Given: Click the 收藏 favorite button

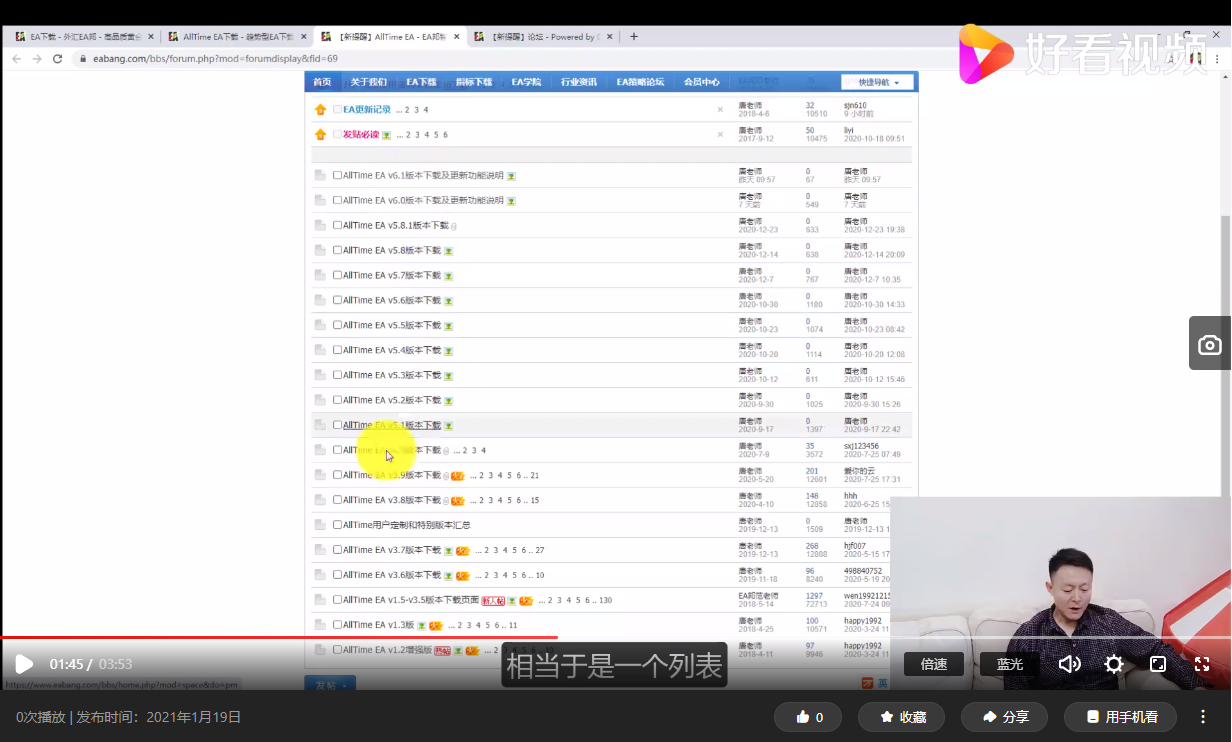Looking at the screenshot, I should (901, 717).
